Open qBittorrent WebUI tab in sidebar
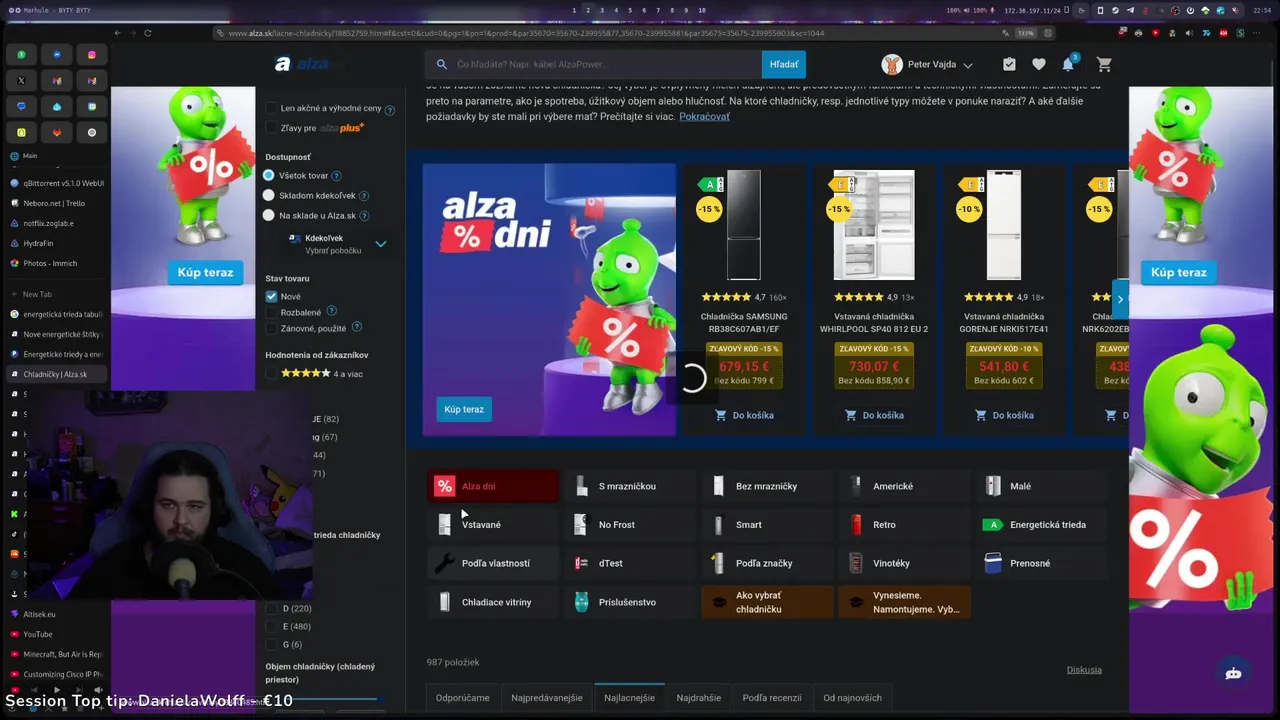The width and height of the screenshot is (1280, 720). 57,183
